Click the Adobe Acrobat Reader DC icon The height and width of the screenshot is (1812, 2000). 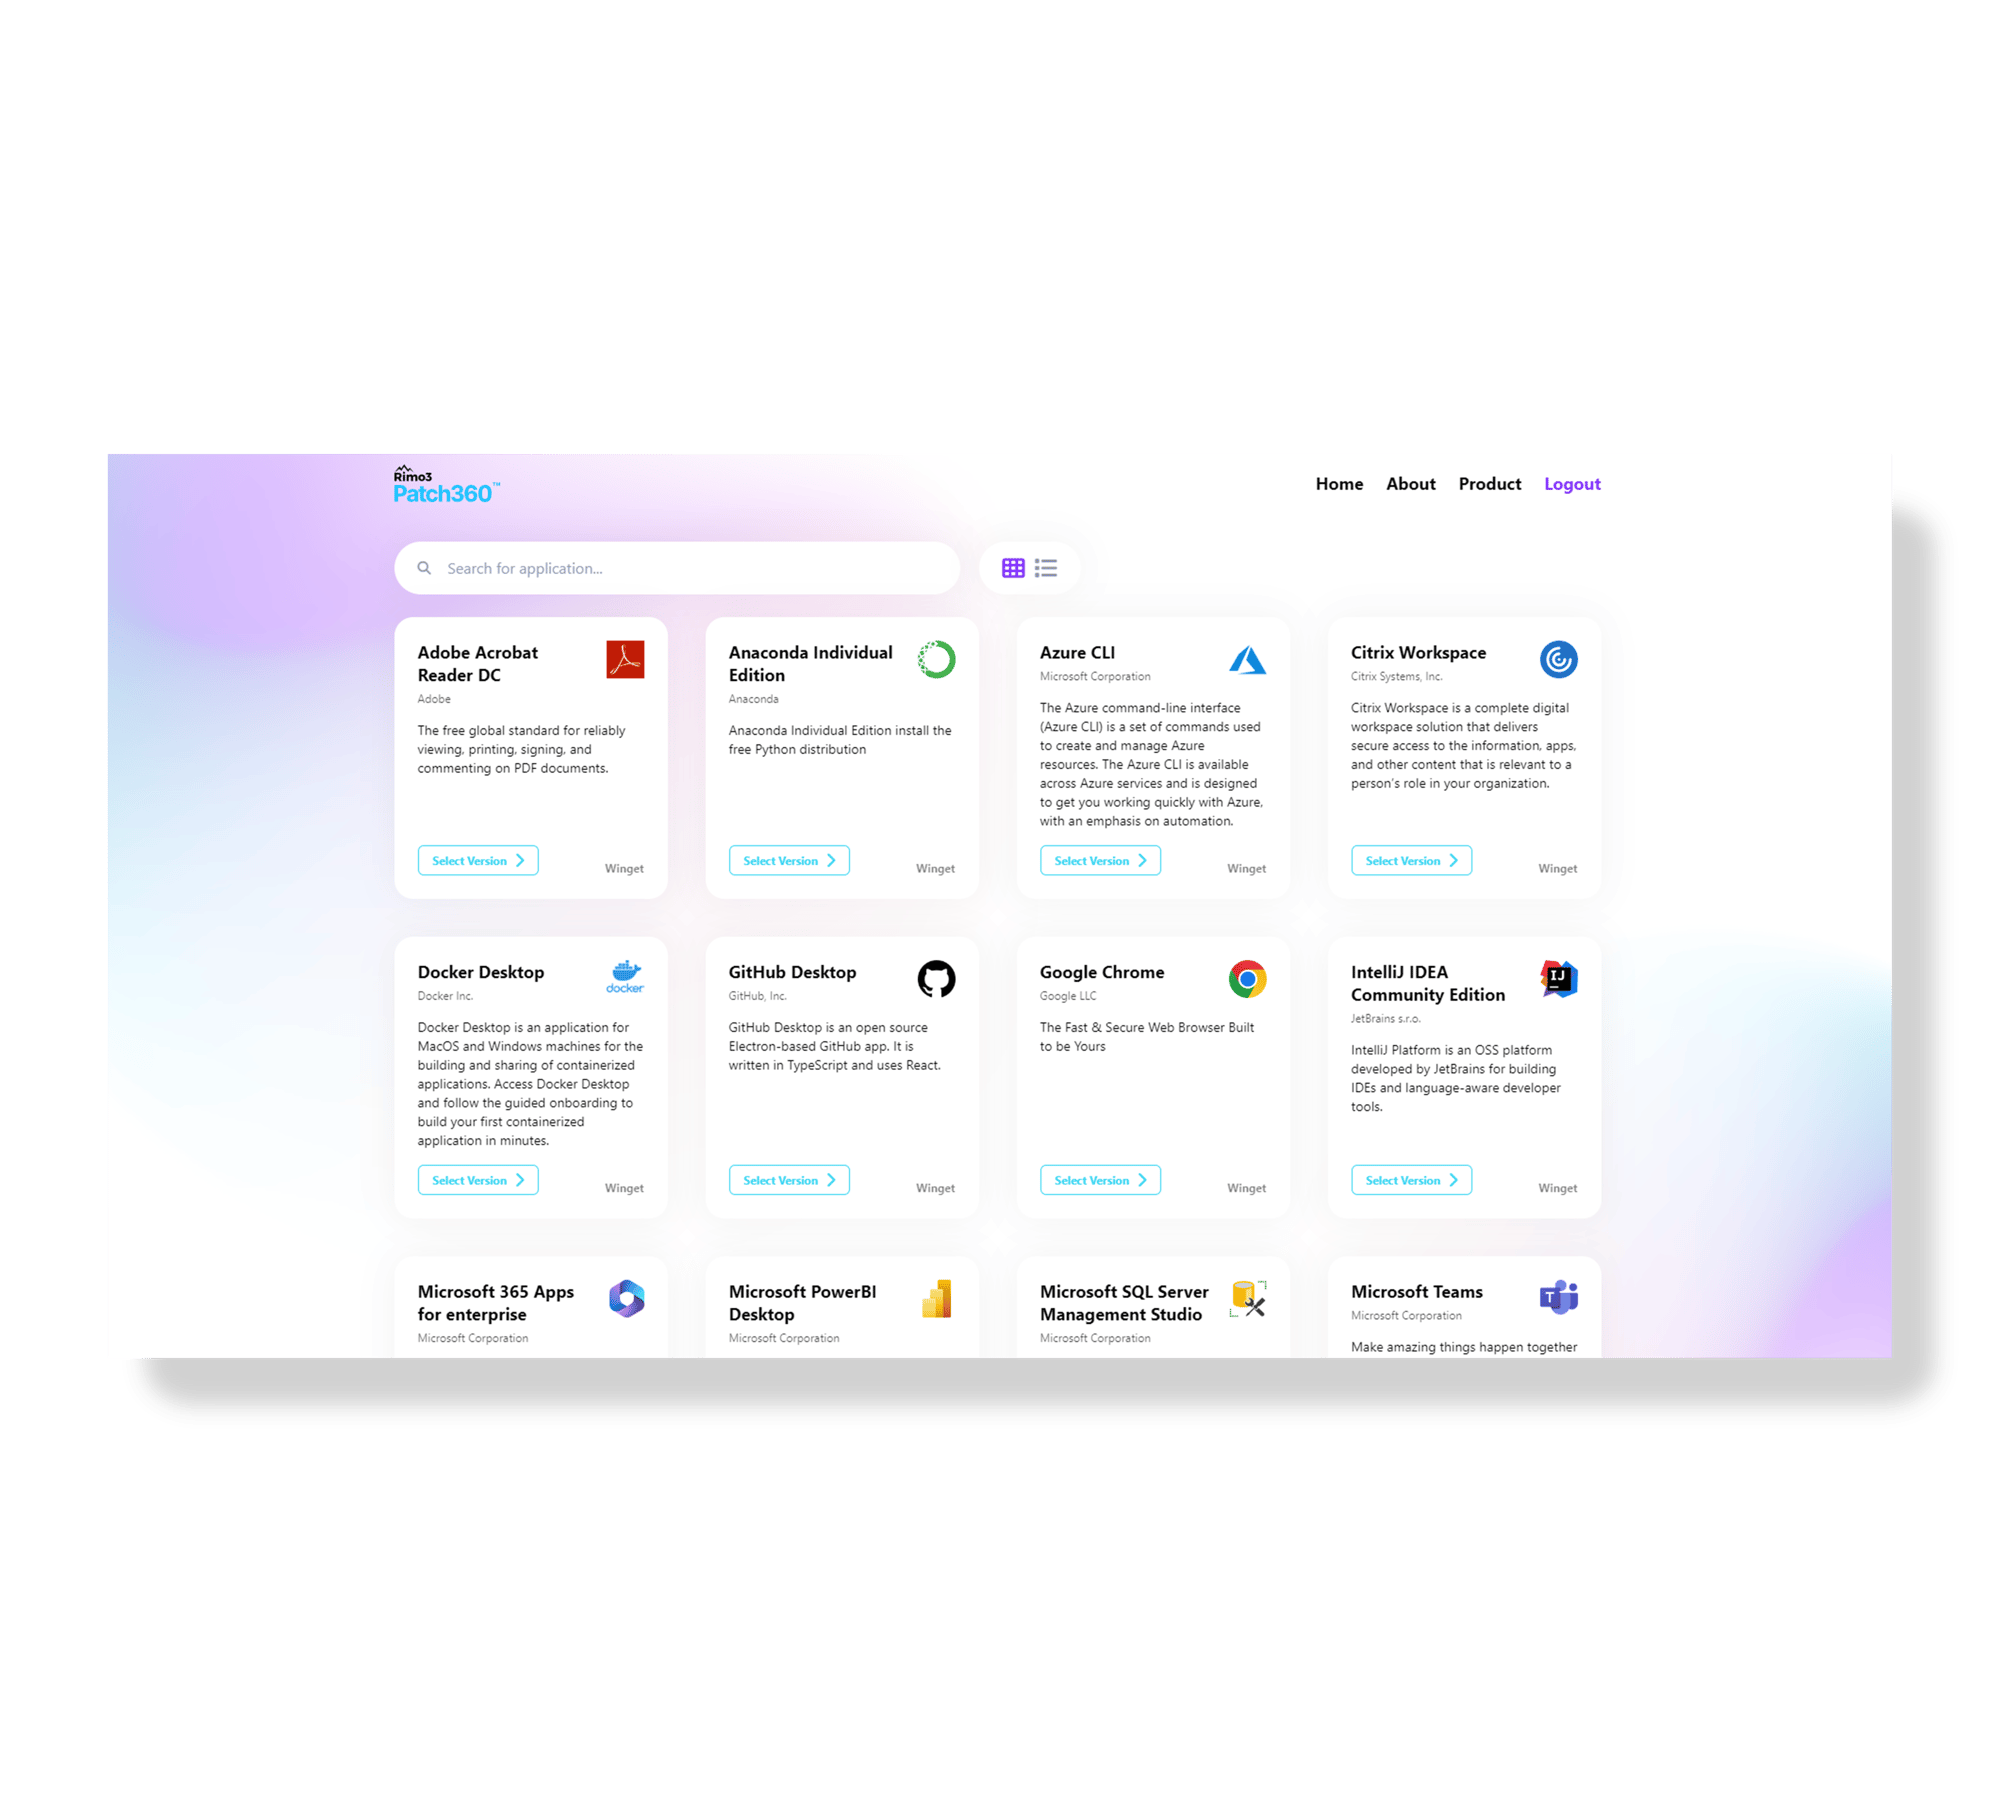click(624, 662)
